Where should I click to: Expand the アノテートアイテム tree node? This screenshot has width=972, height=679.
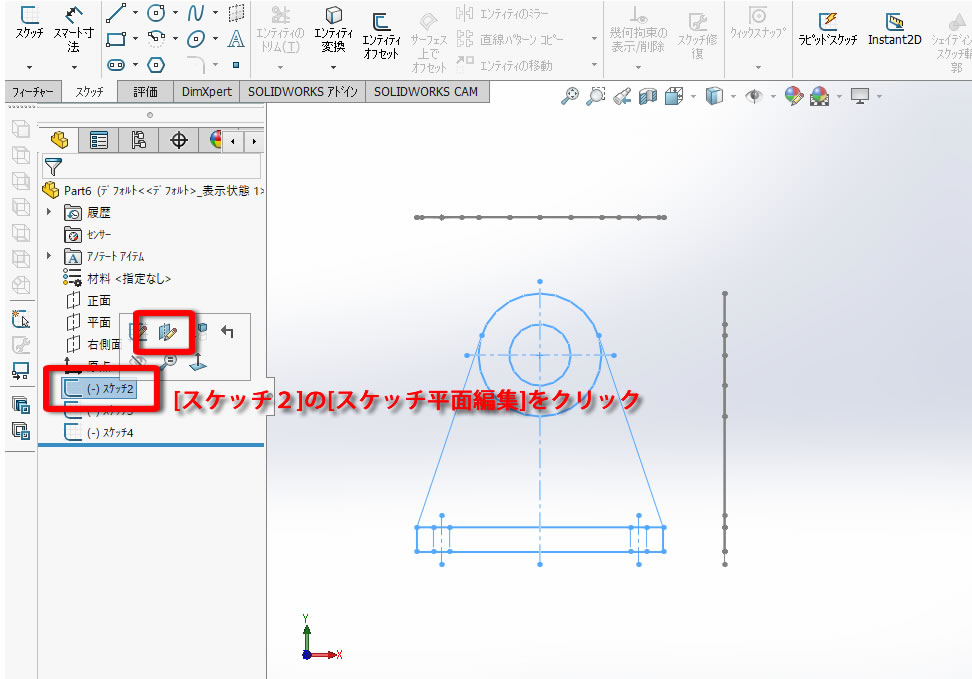49,255
